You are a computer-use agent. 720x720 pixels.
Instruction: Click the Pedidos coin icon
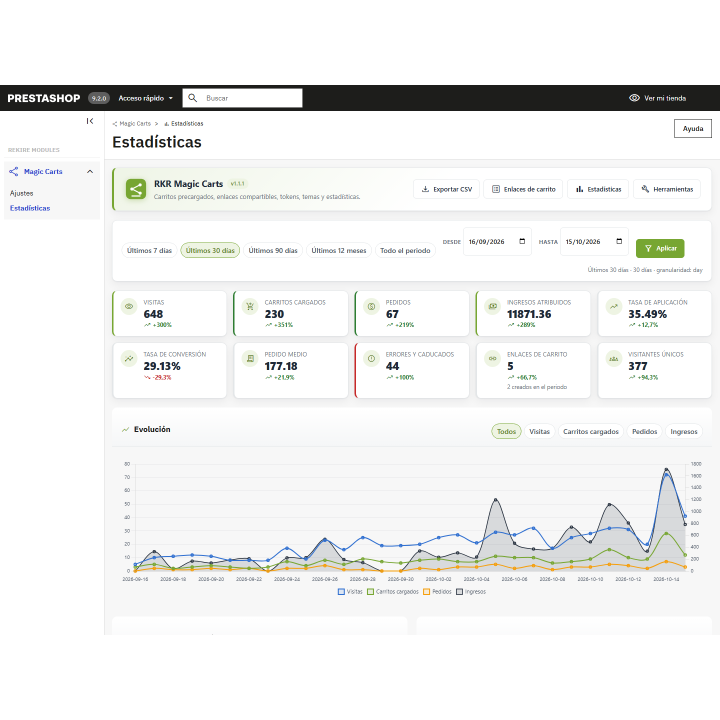click(x=371, y=306)
